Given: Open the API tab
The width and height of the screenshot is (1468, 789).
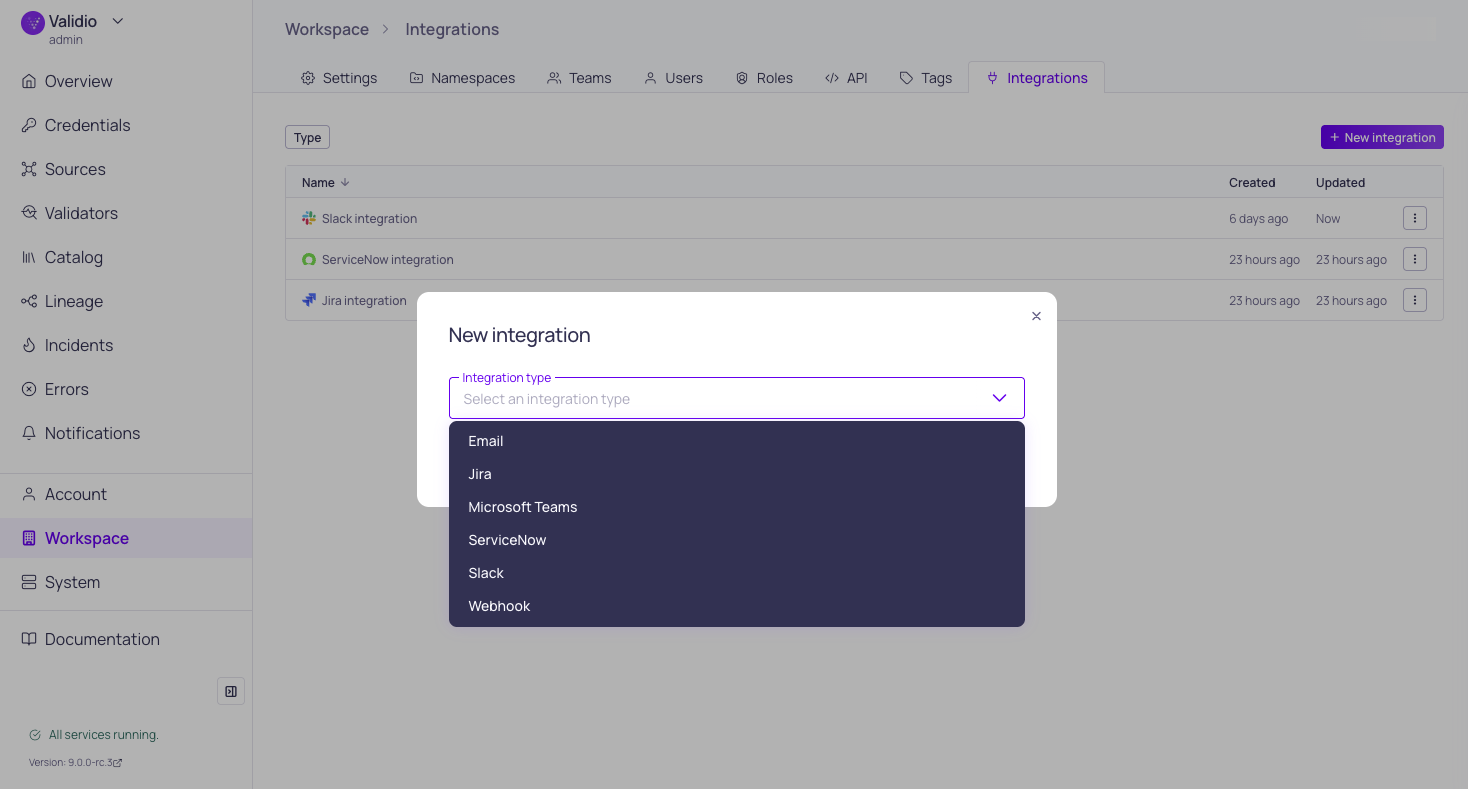Looking at the screenshot, I should 846,78.
